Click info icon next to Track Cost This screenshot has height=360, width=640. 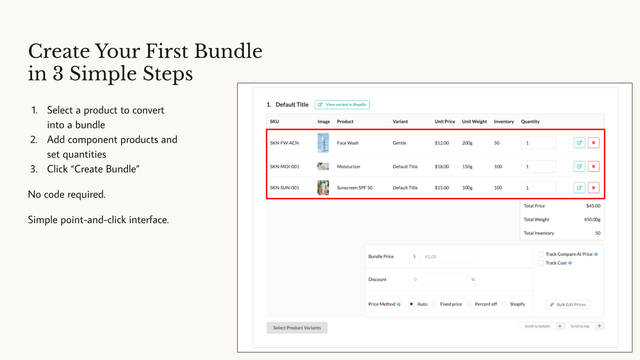point(570,263)
